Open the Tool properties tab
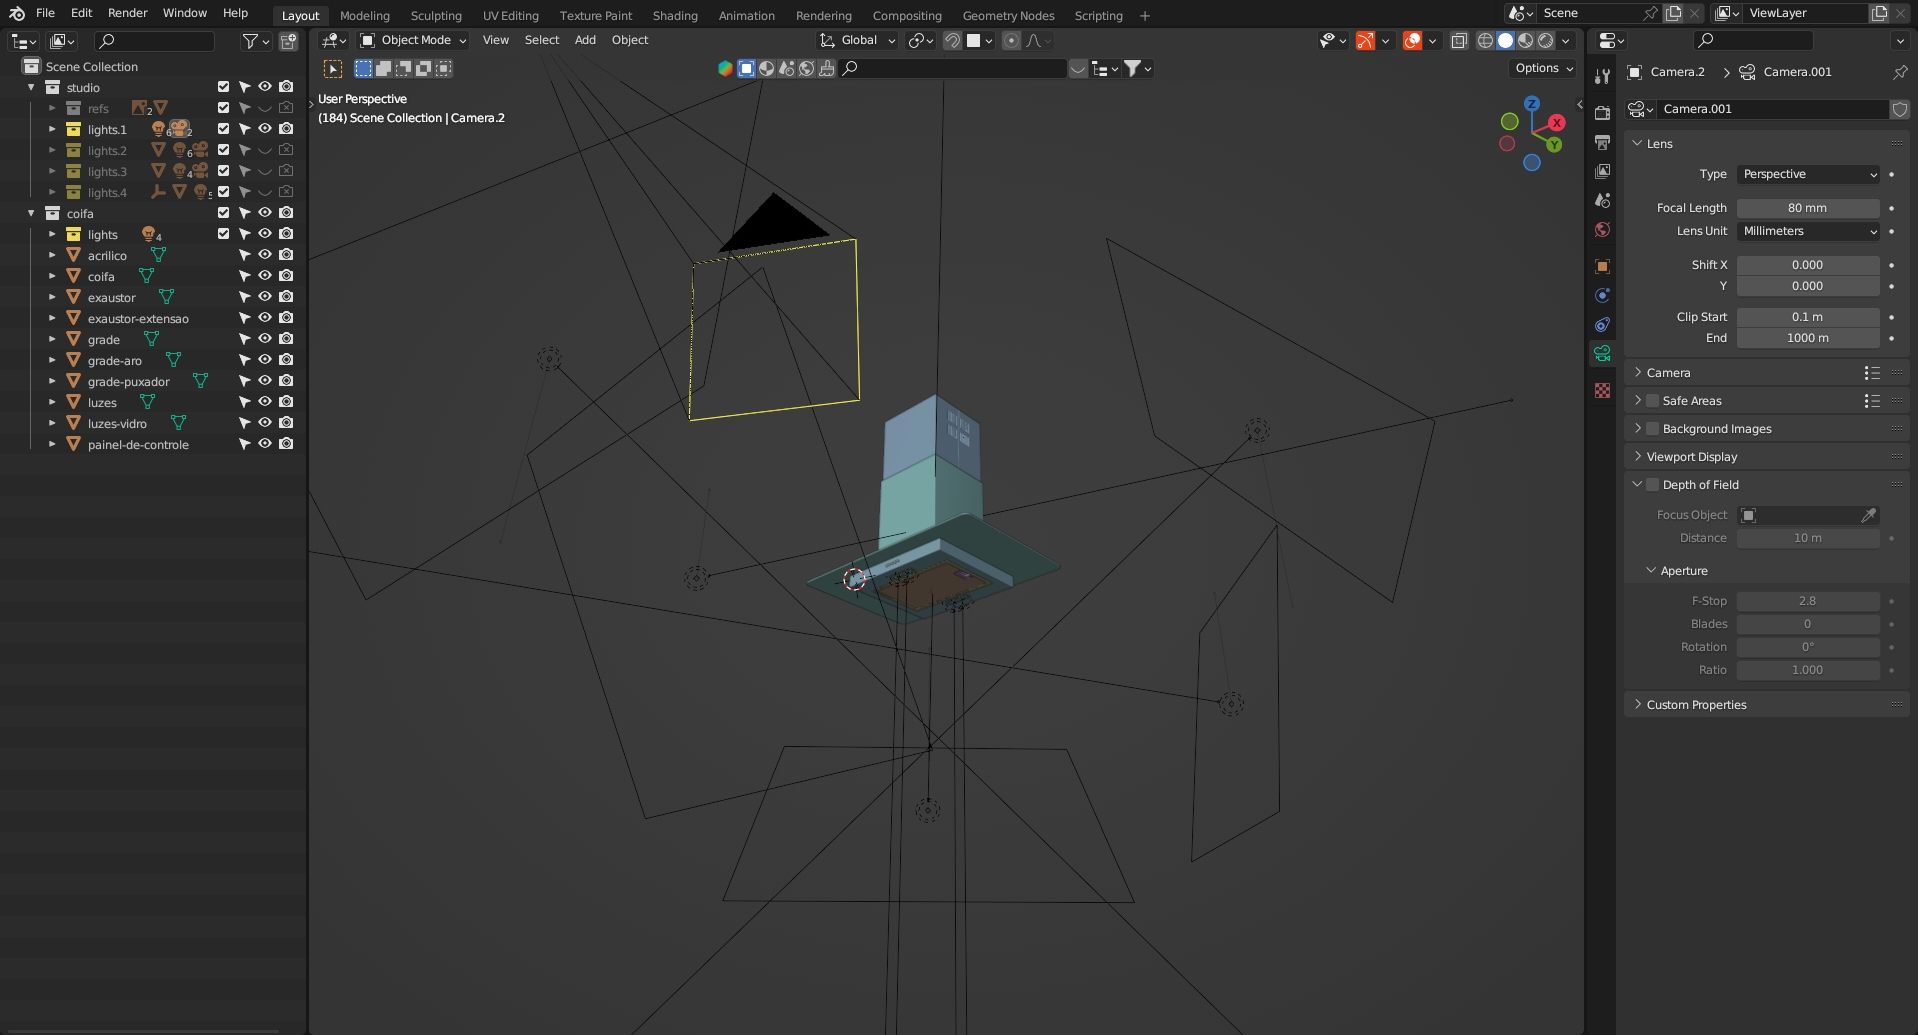The image size is (1918, 1035). 1602,77
